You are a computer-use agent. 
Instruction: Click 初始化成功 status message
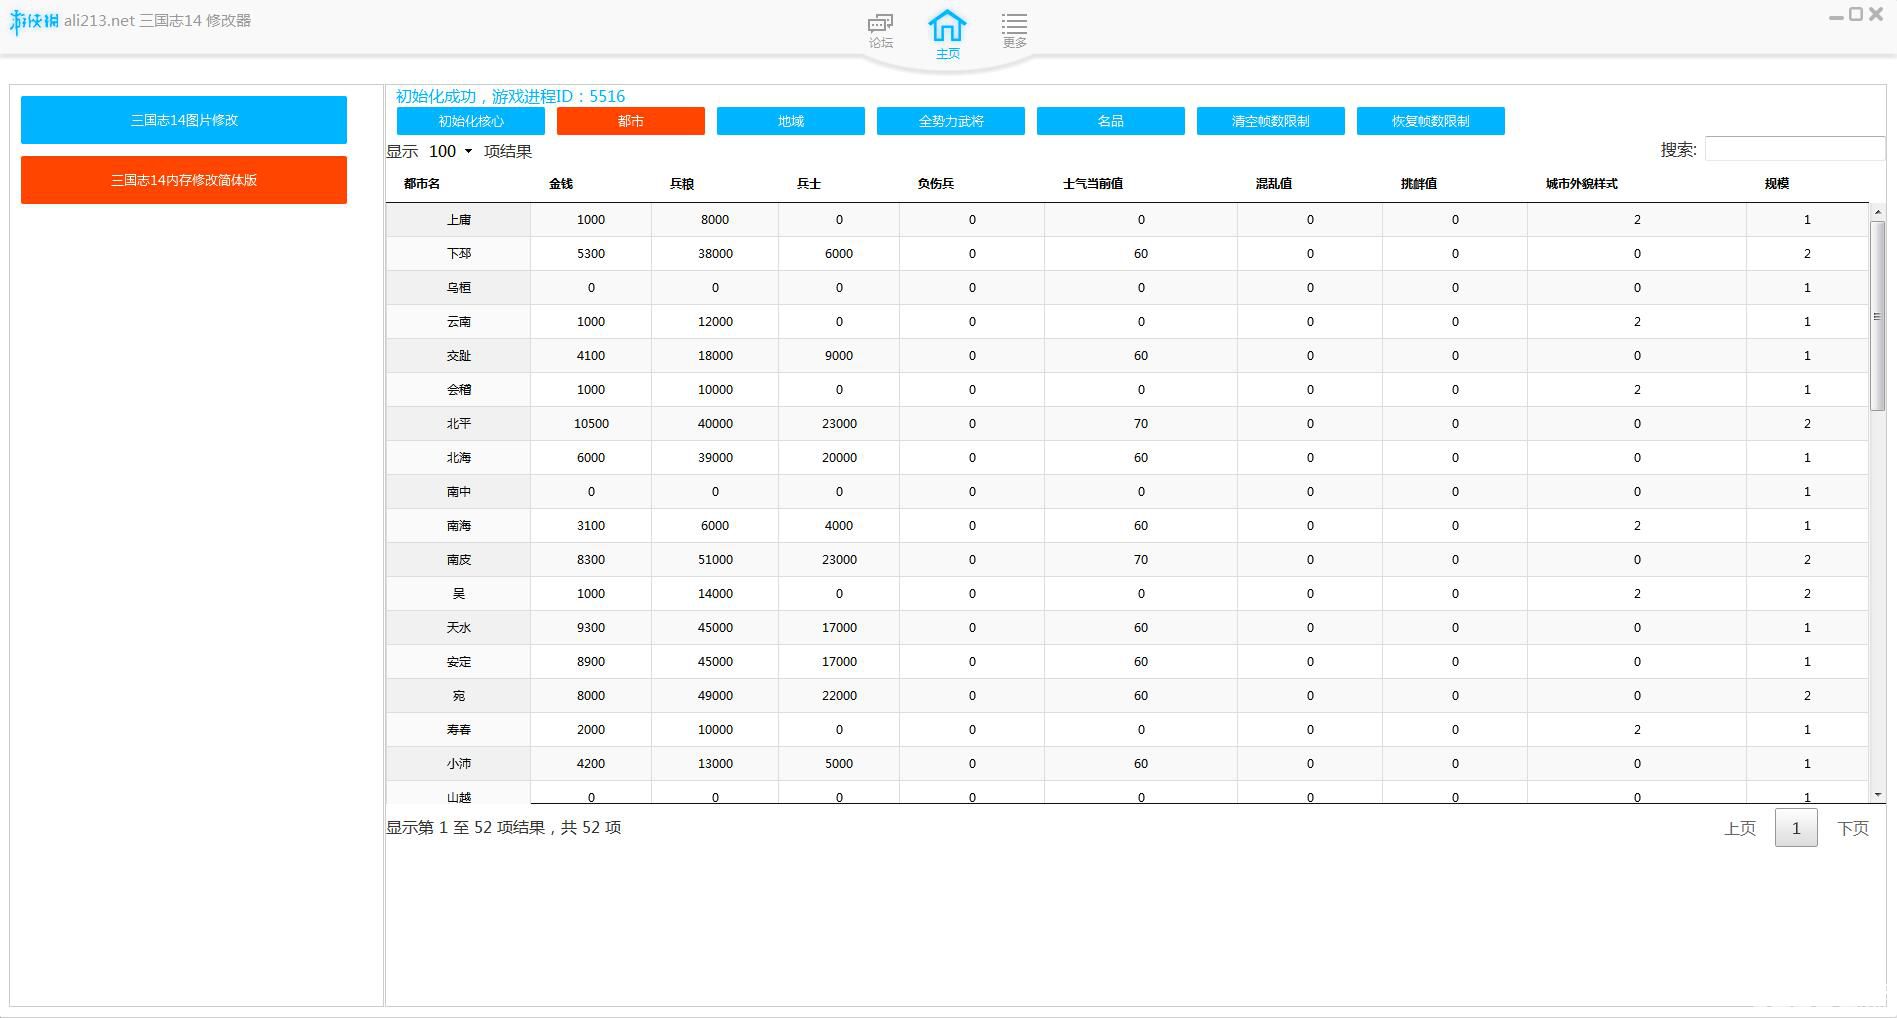510,96
